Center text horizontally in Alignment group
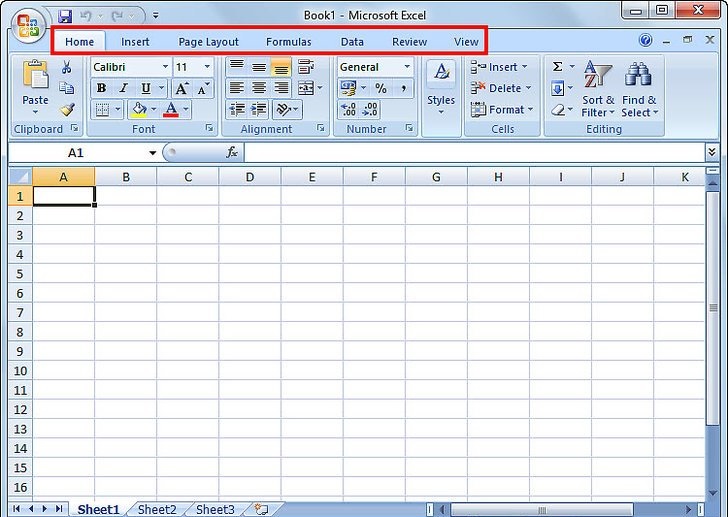 pyautogui.click(x=259, y=88)
